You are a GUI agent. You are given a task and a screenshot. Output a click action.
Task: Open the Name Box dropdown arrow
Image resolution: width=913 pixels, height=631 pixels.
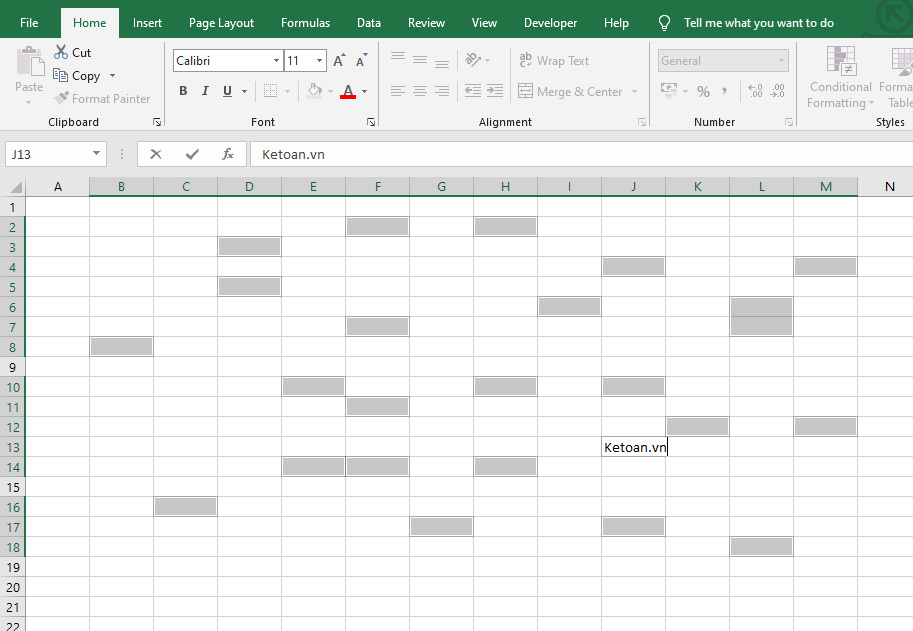[96, 154]
